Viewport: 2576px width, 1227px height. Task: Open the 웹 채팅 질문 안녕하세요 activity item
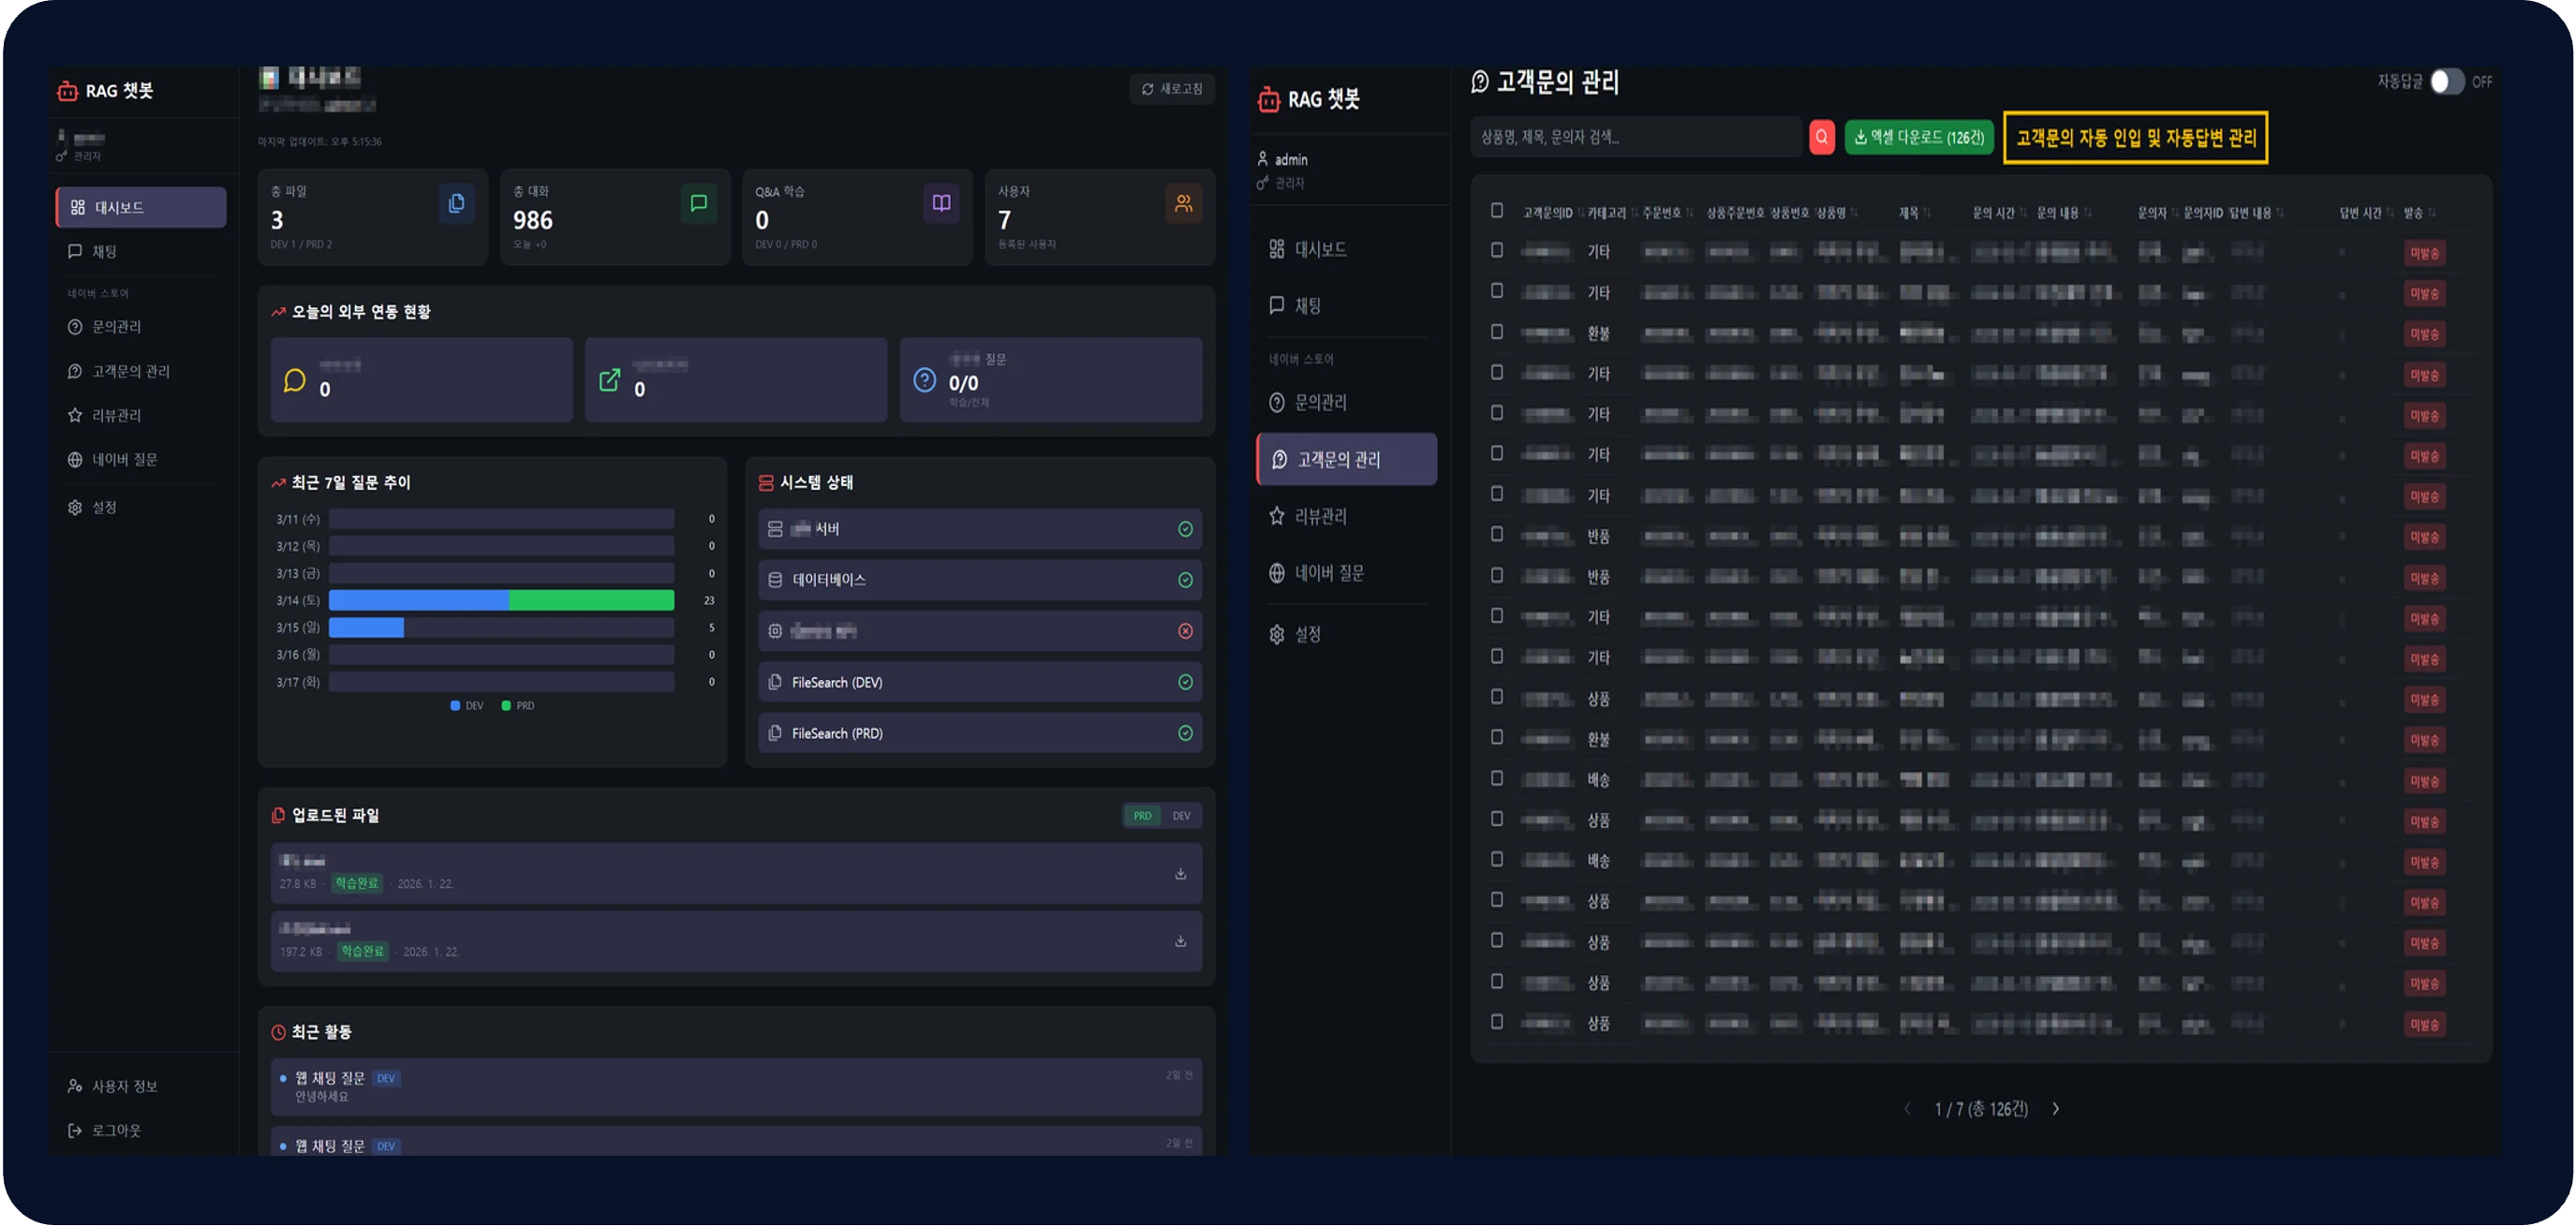(x=736, y=1088)
